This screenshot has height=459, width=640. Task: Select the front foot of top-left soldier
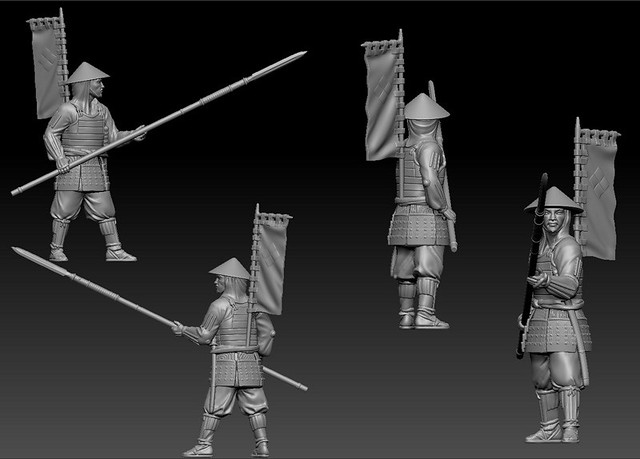(119, 254)
